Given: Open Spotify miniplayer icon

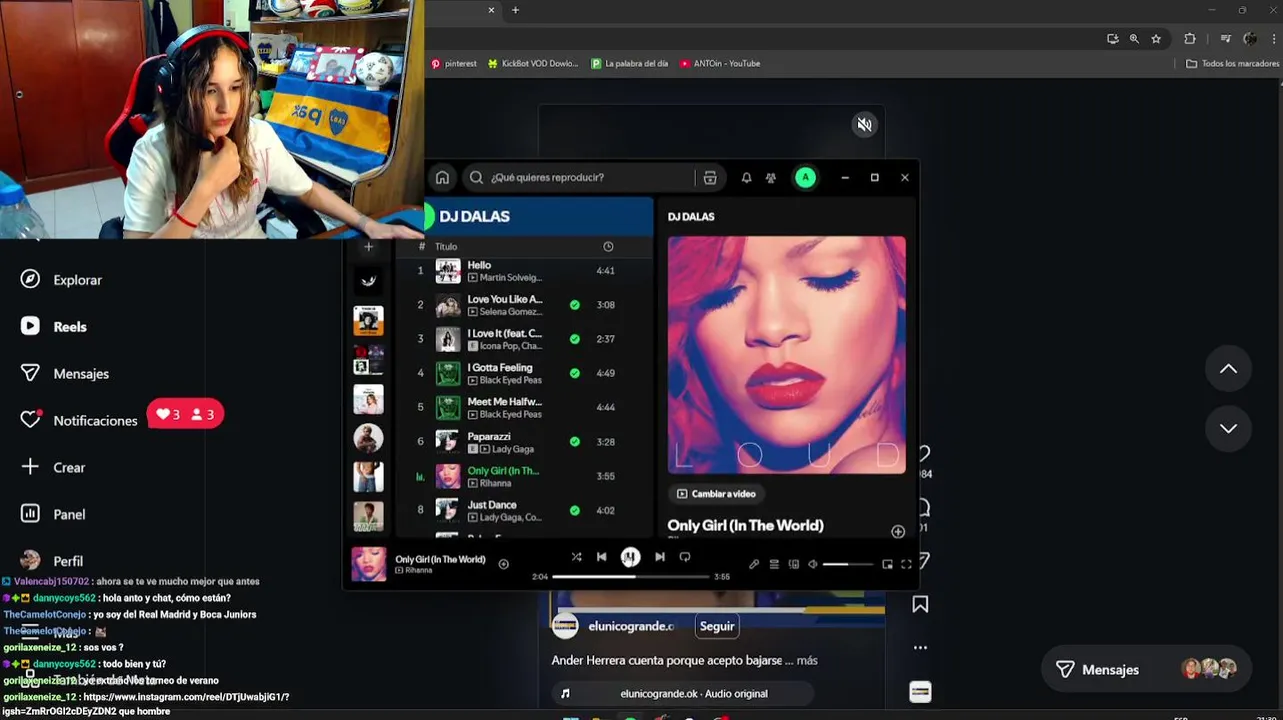Looking at the screenshot, I should click(887, 565).
